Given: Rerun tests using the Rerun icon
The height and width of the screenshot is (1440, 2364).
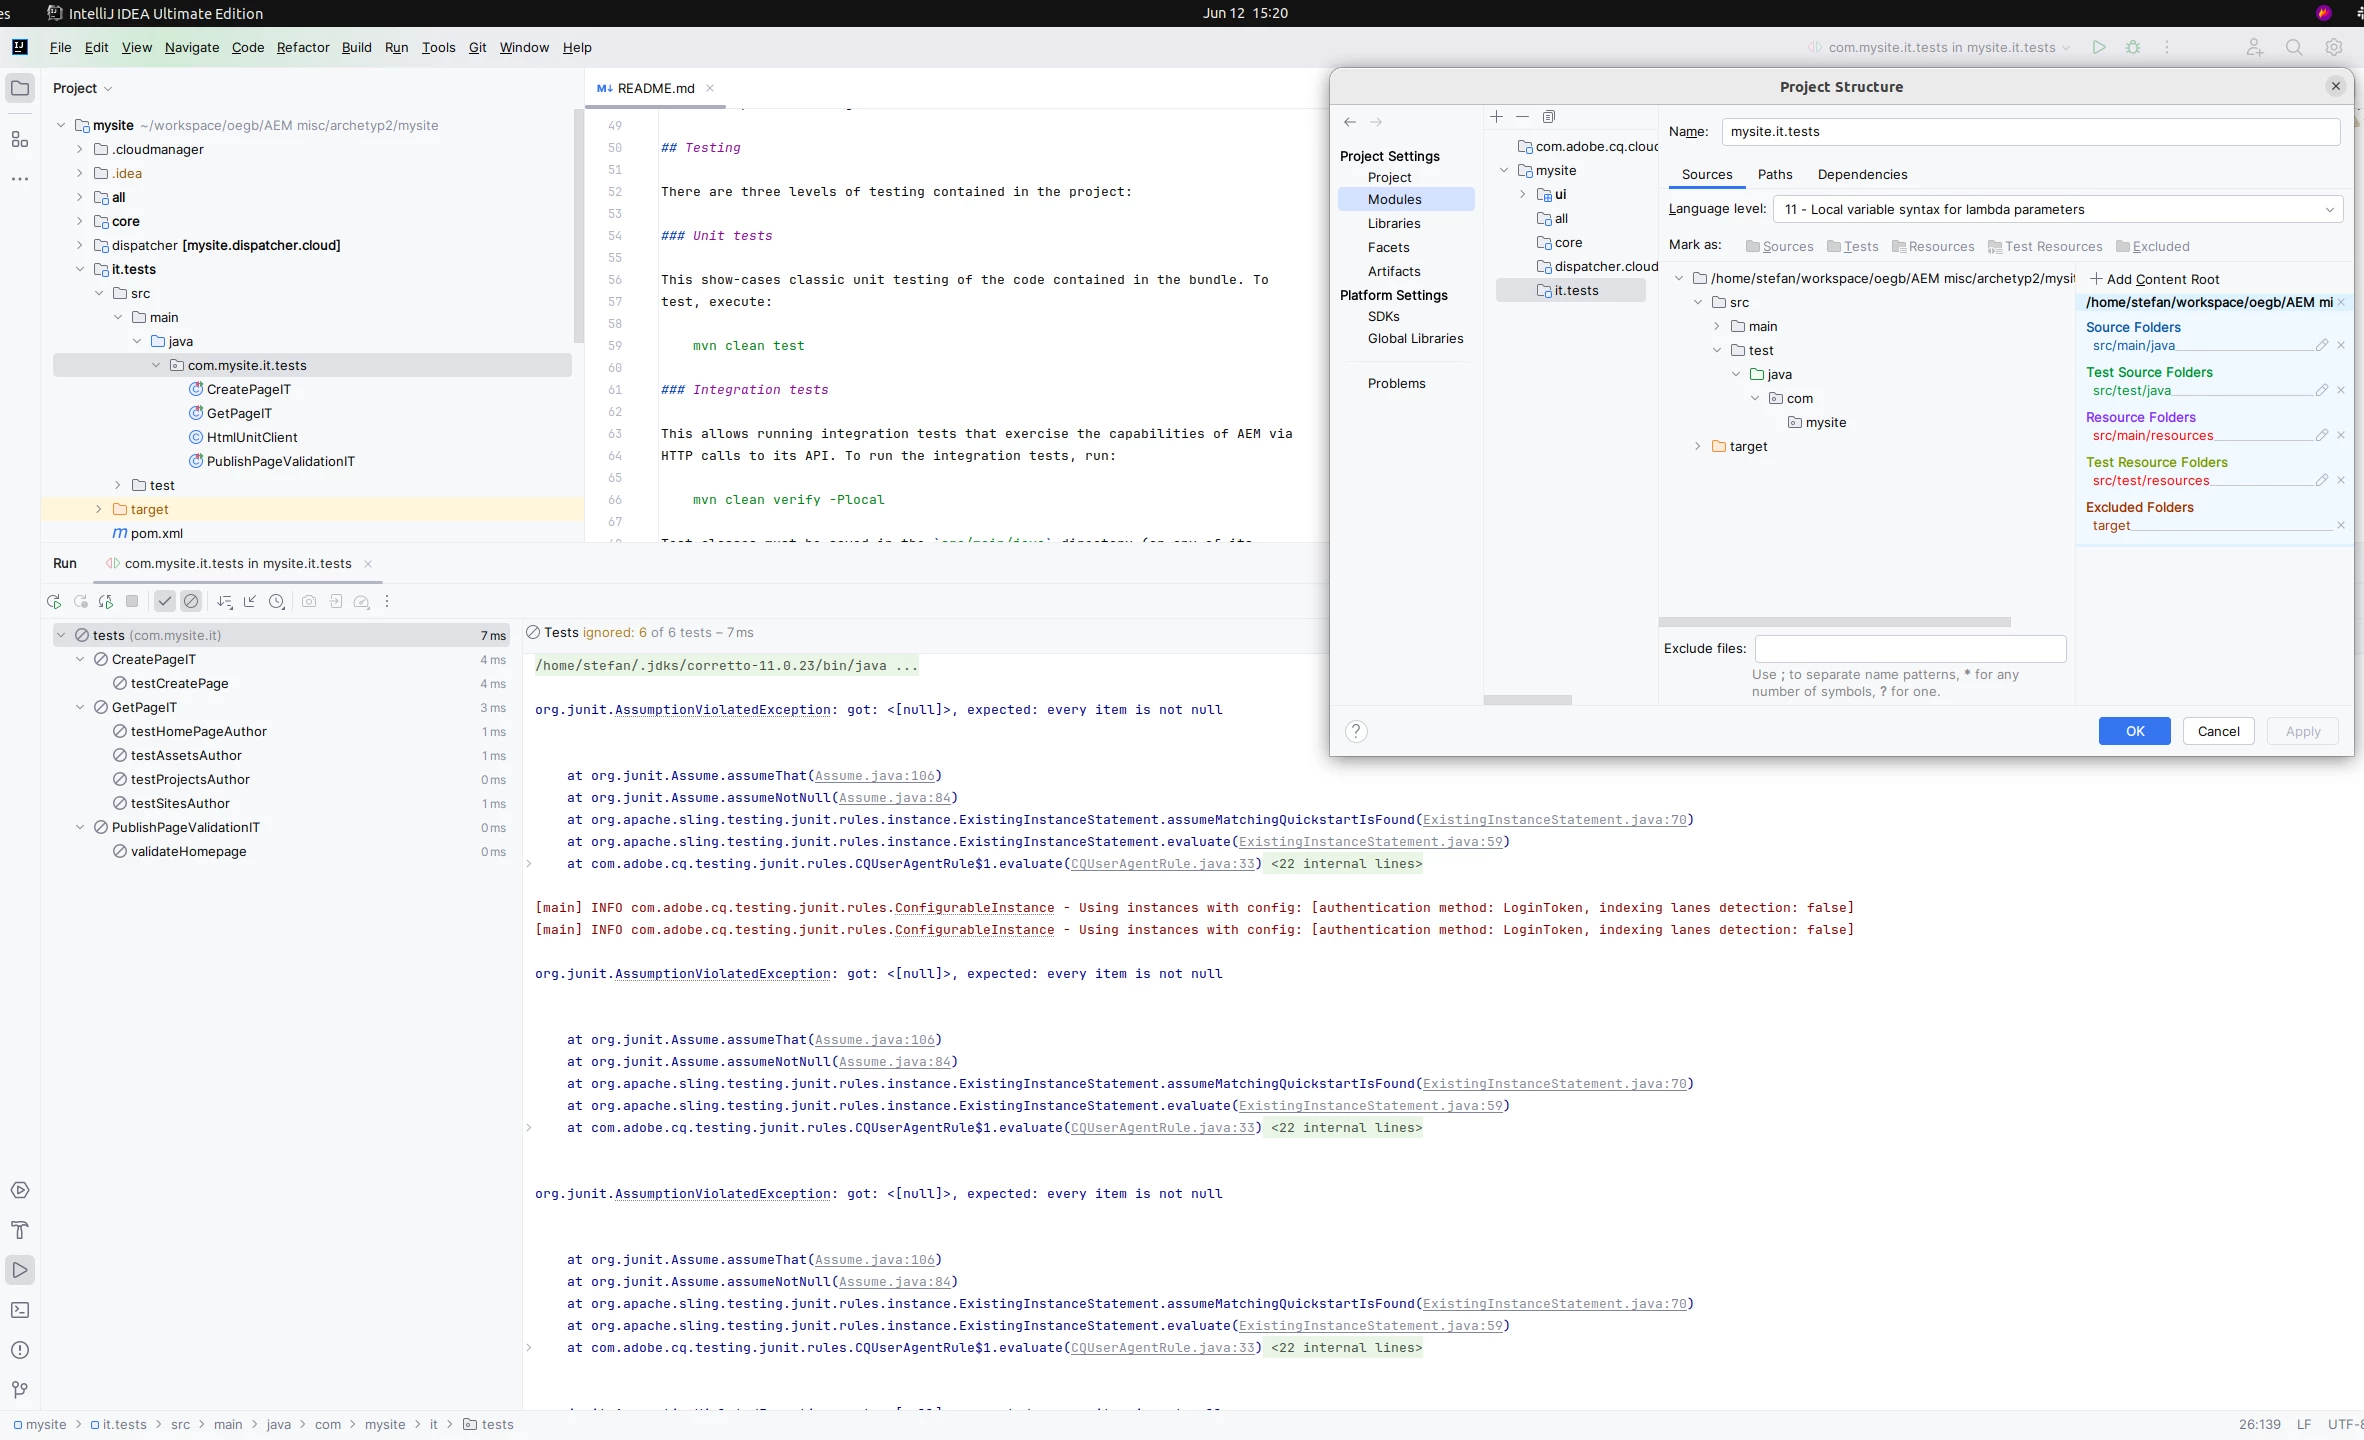Looking at the screenshot, I should pos(54,602).
